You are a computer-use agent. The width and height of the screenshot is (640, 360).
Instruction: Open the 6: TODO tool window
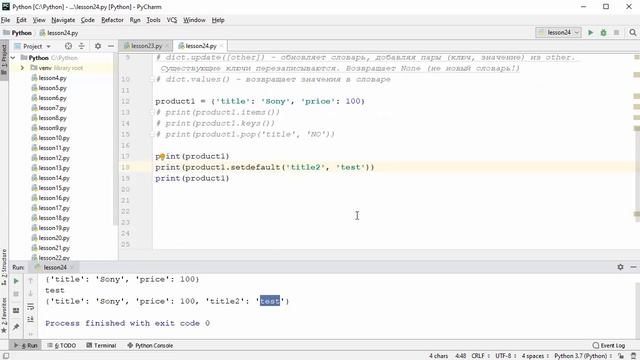coord(62,345)
